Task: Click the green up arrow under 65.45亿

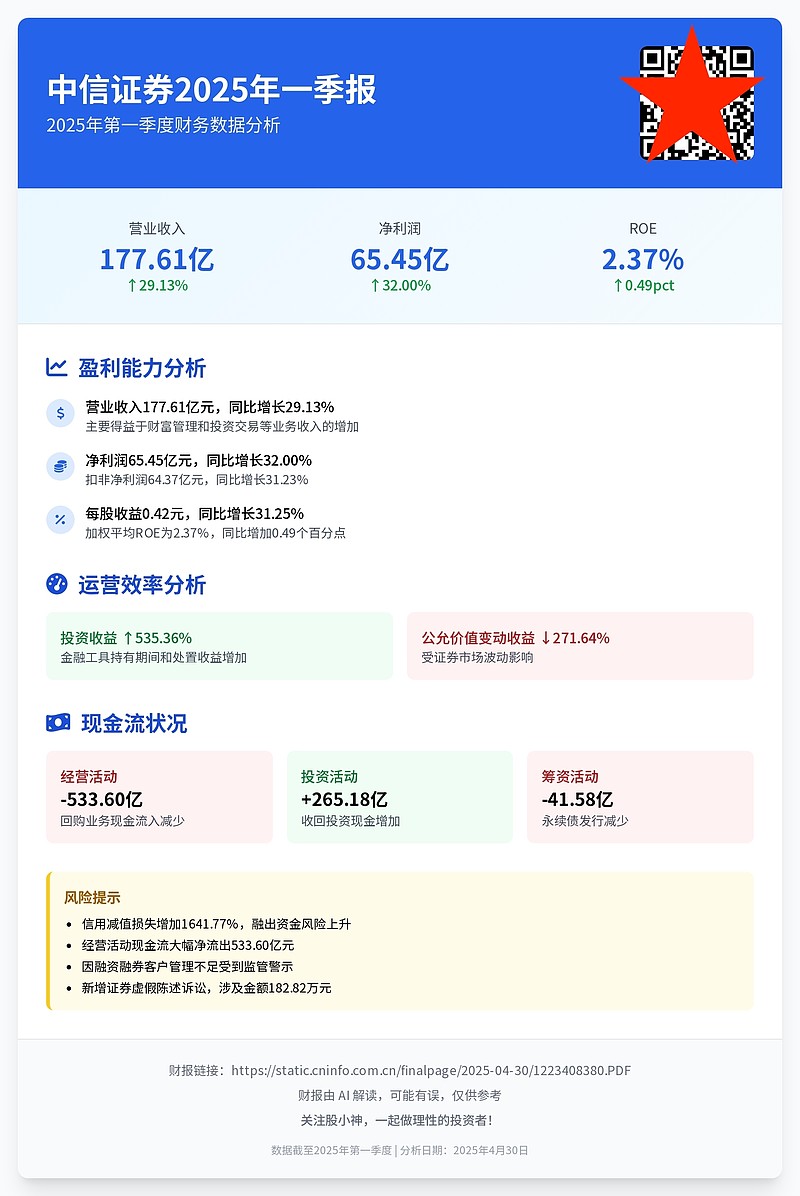Action: [x=376, y=285]
